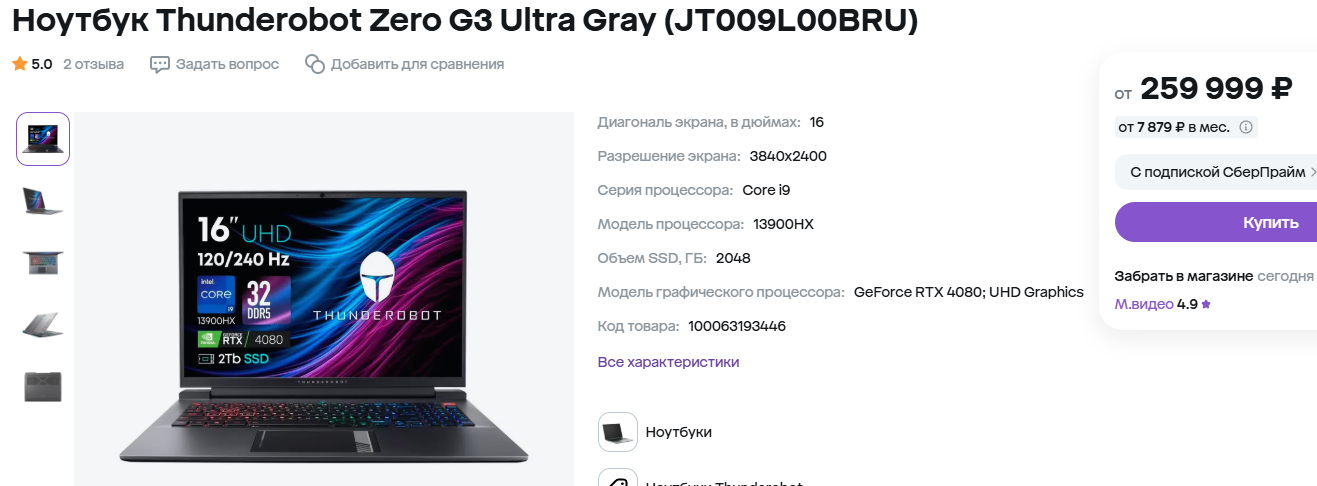The image size is (1317, 486).
Task: Expand the С подпиской СберПрайм chevron
Action: 1312,172
